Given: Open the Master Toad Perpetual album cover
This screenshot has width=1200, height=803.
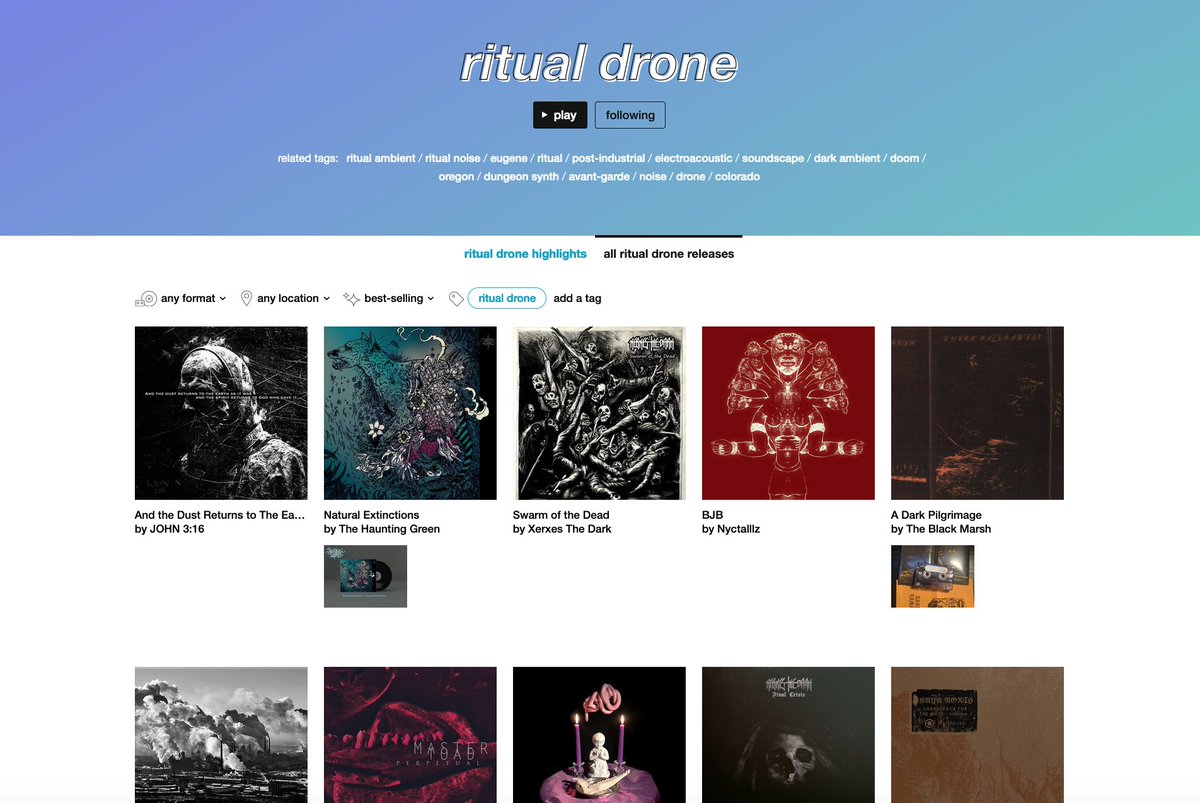Looking at the screenshot, I should pyautogui.click(x=410, y=735).
